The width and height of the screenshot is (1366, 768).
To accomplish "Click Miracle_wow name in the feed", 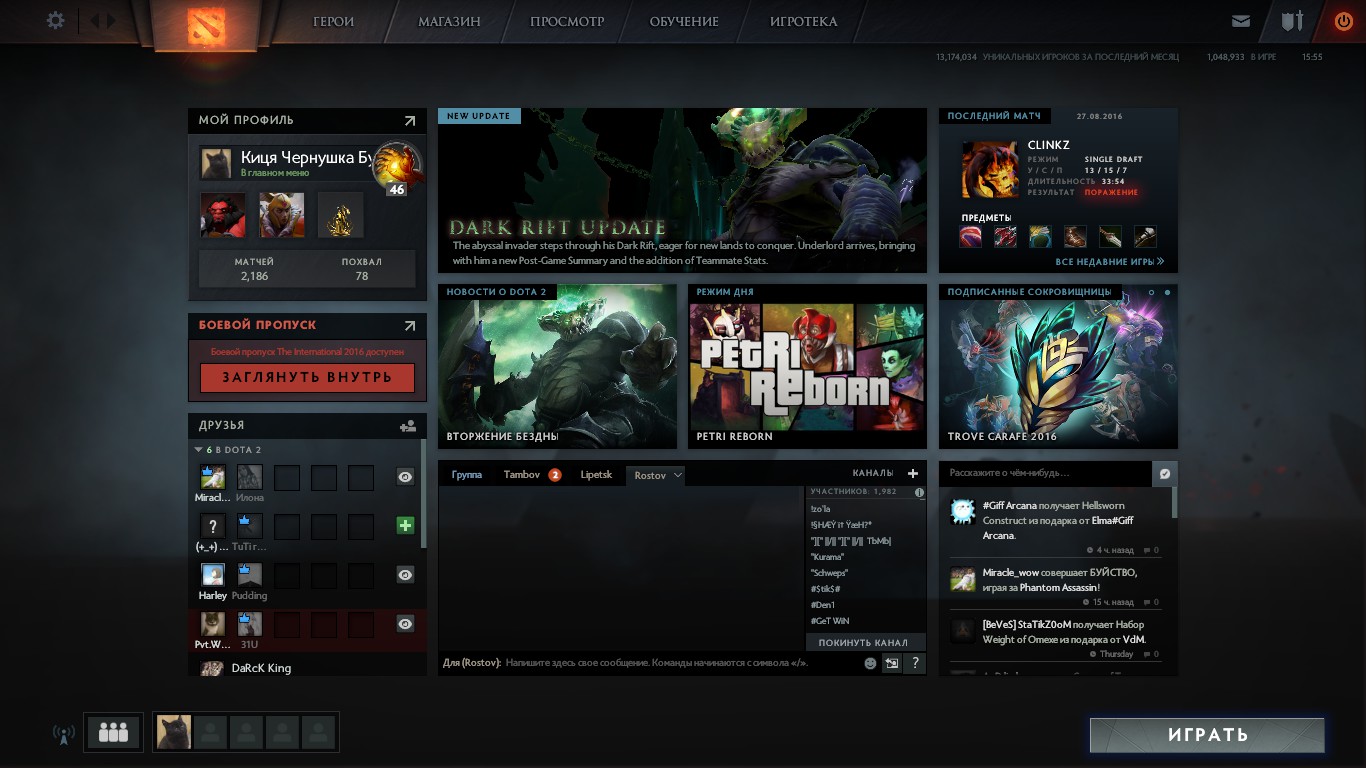I will tap(1011, 573).
